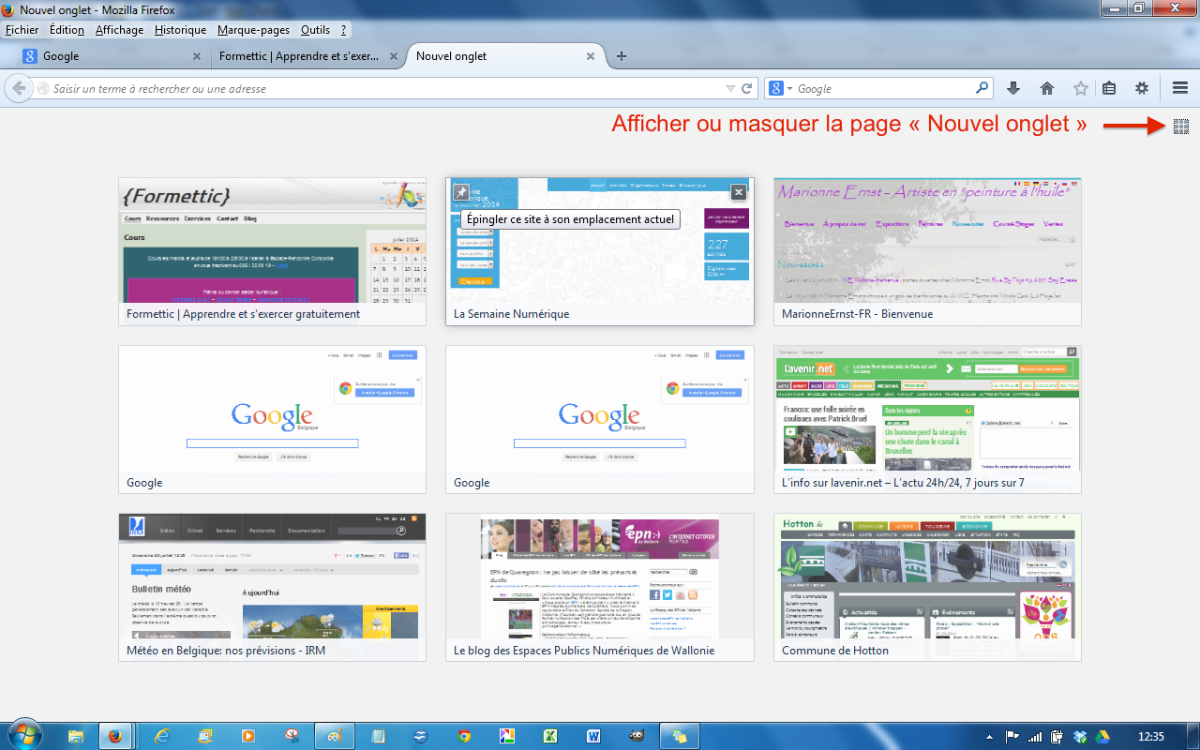Bookmark this page with the star icon
This screenshot has height=750, width=1200.
point(1081,88)
